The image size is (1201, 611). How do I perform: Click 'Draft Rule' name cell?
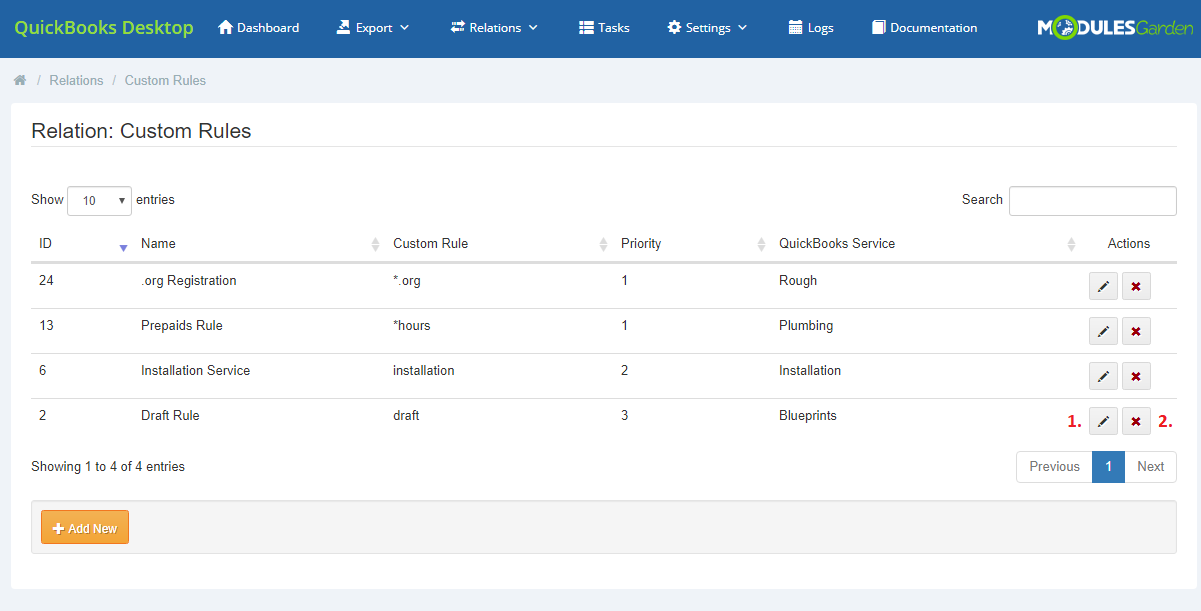170,416
